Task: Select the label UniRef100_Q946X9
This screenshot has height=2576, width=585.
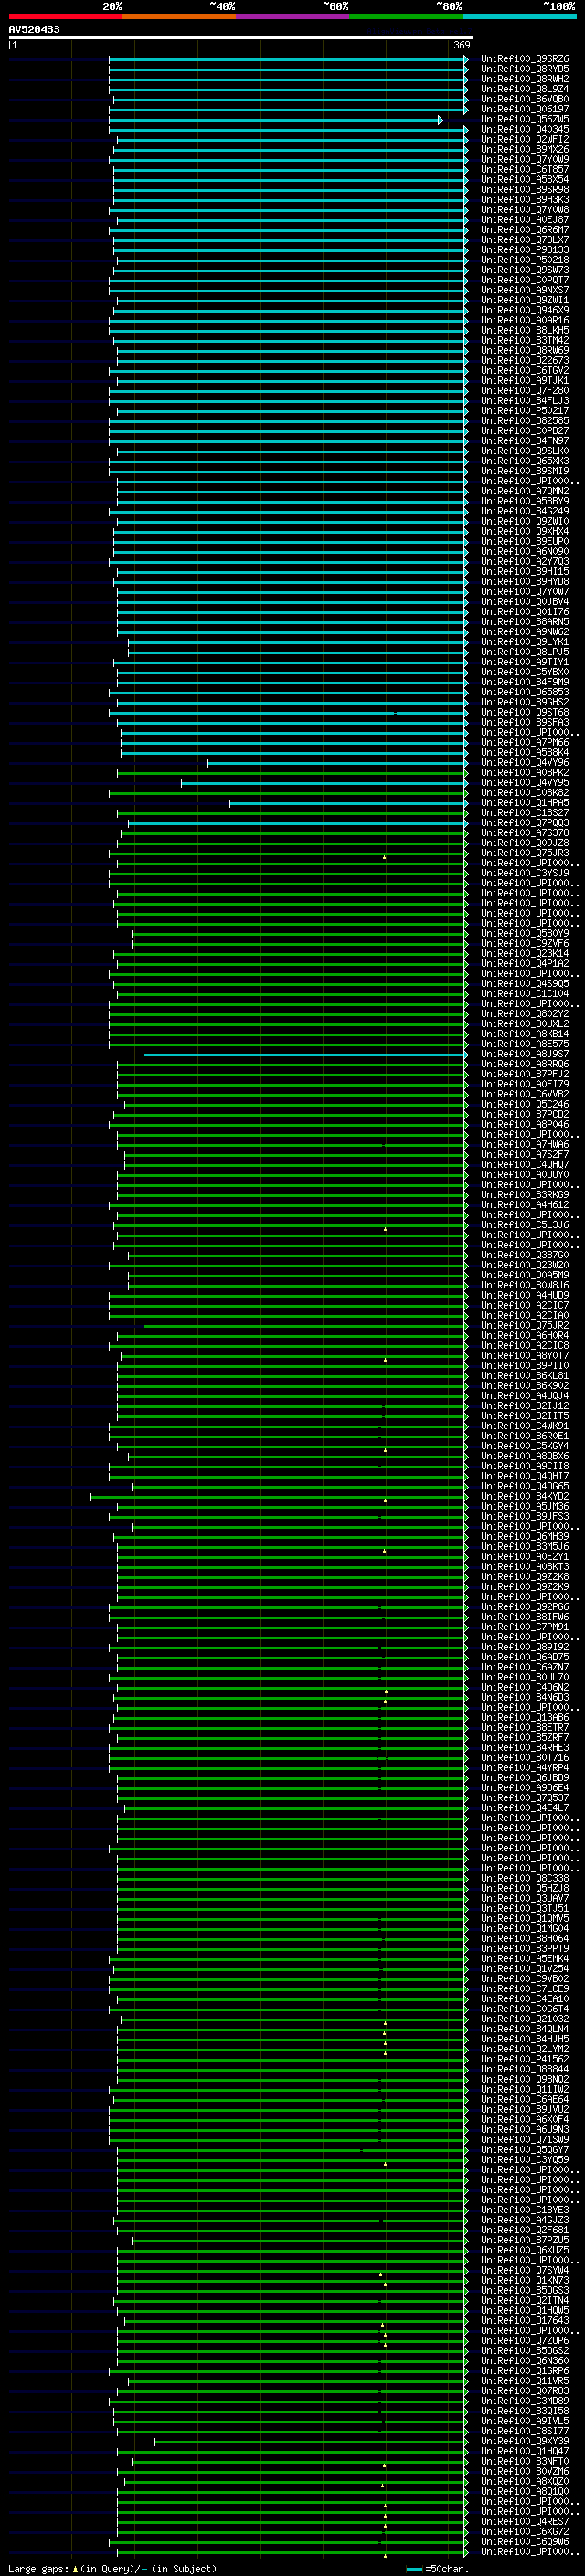Action: [525, 310]
